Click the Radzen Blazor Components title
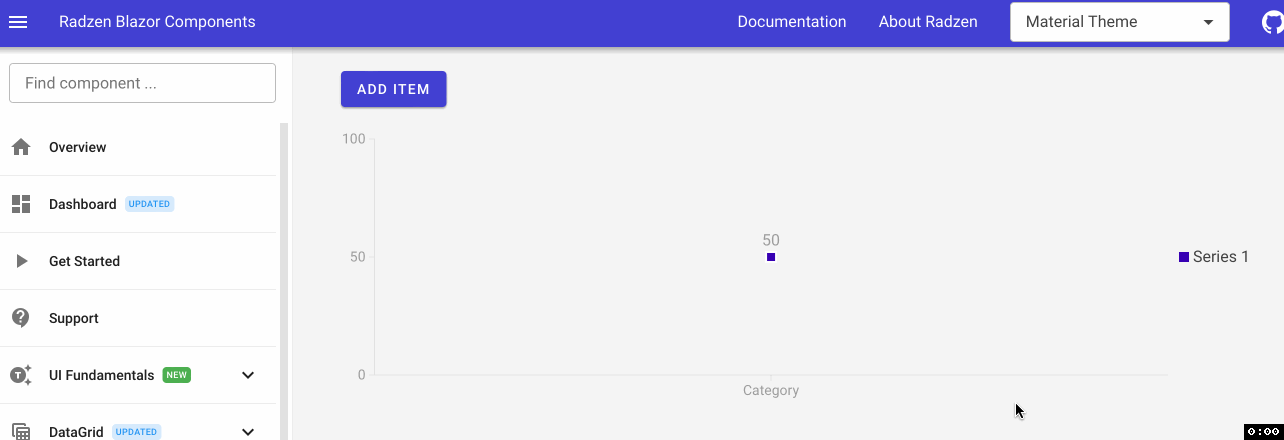The width and height of the screenshot is (1284, 440). [157, 22]
